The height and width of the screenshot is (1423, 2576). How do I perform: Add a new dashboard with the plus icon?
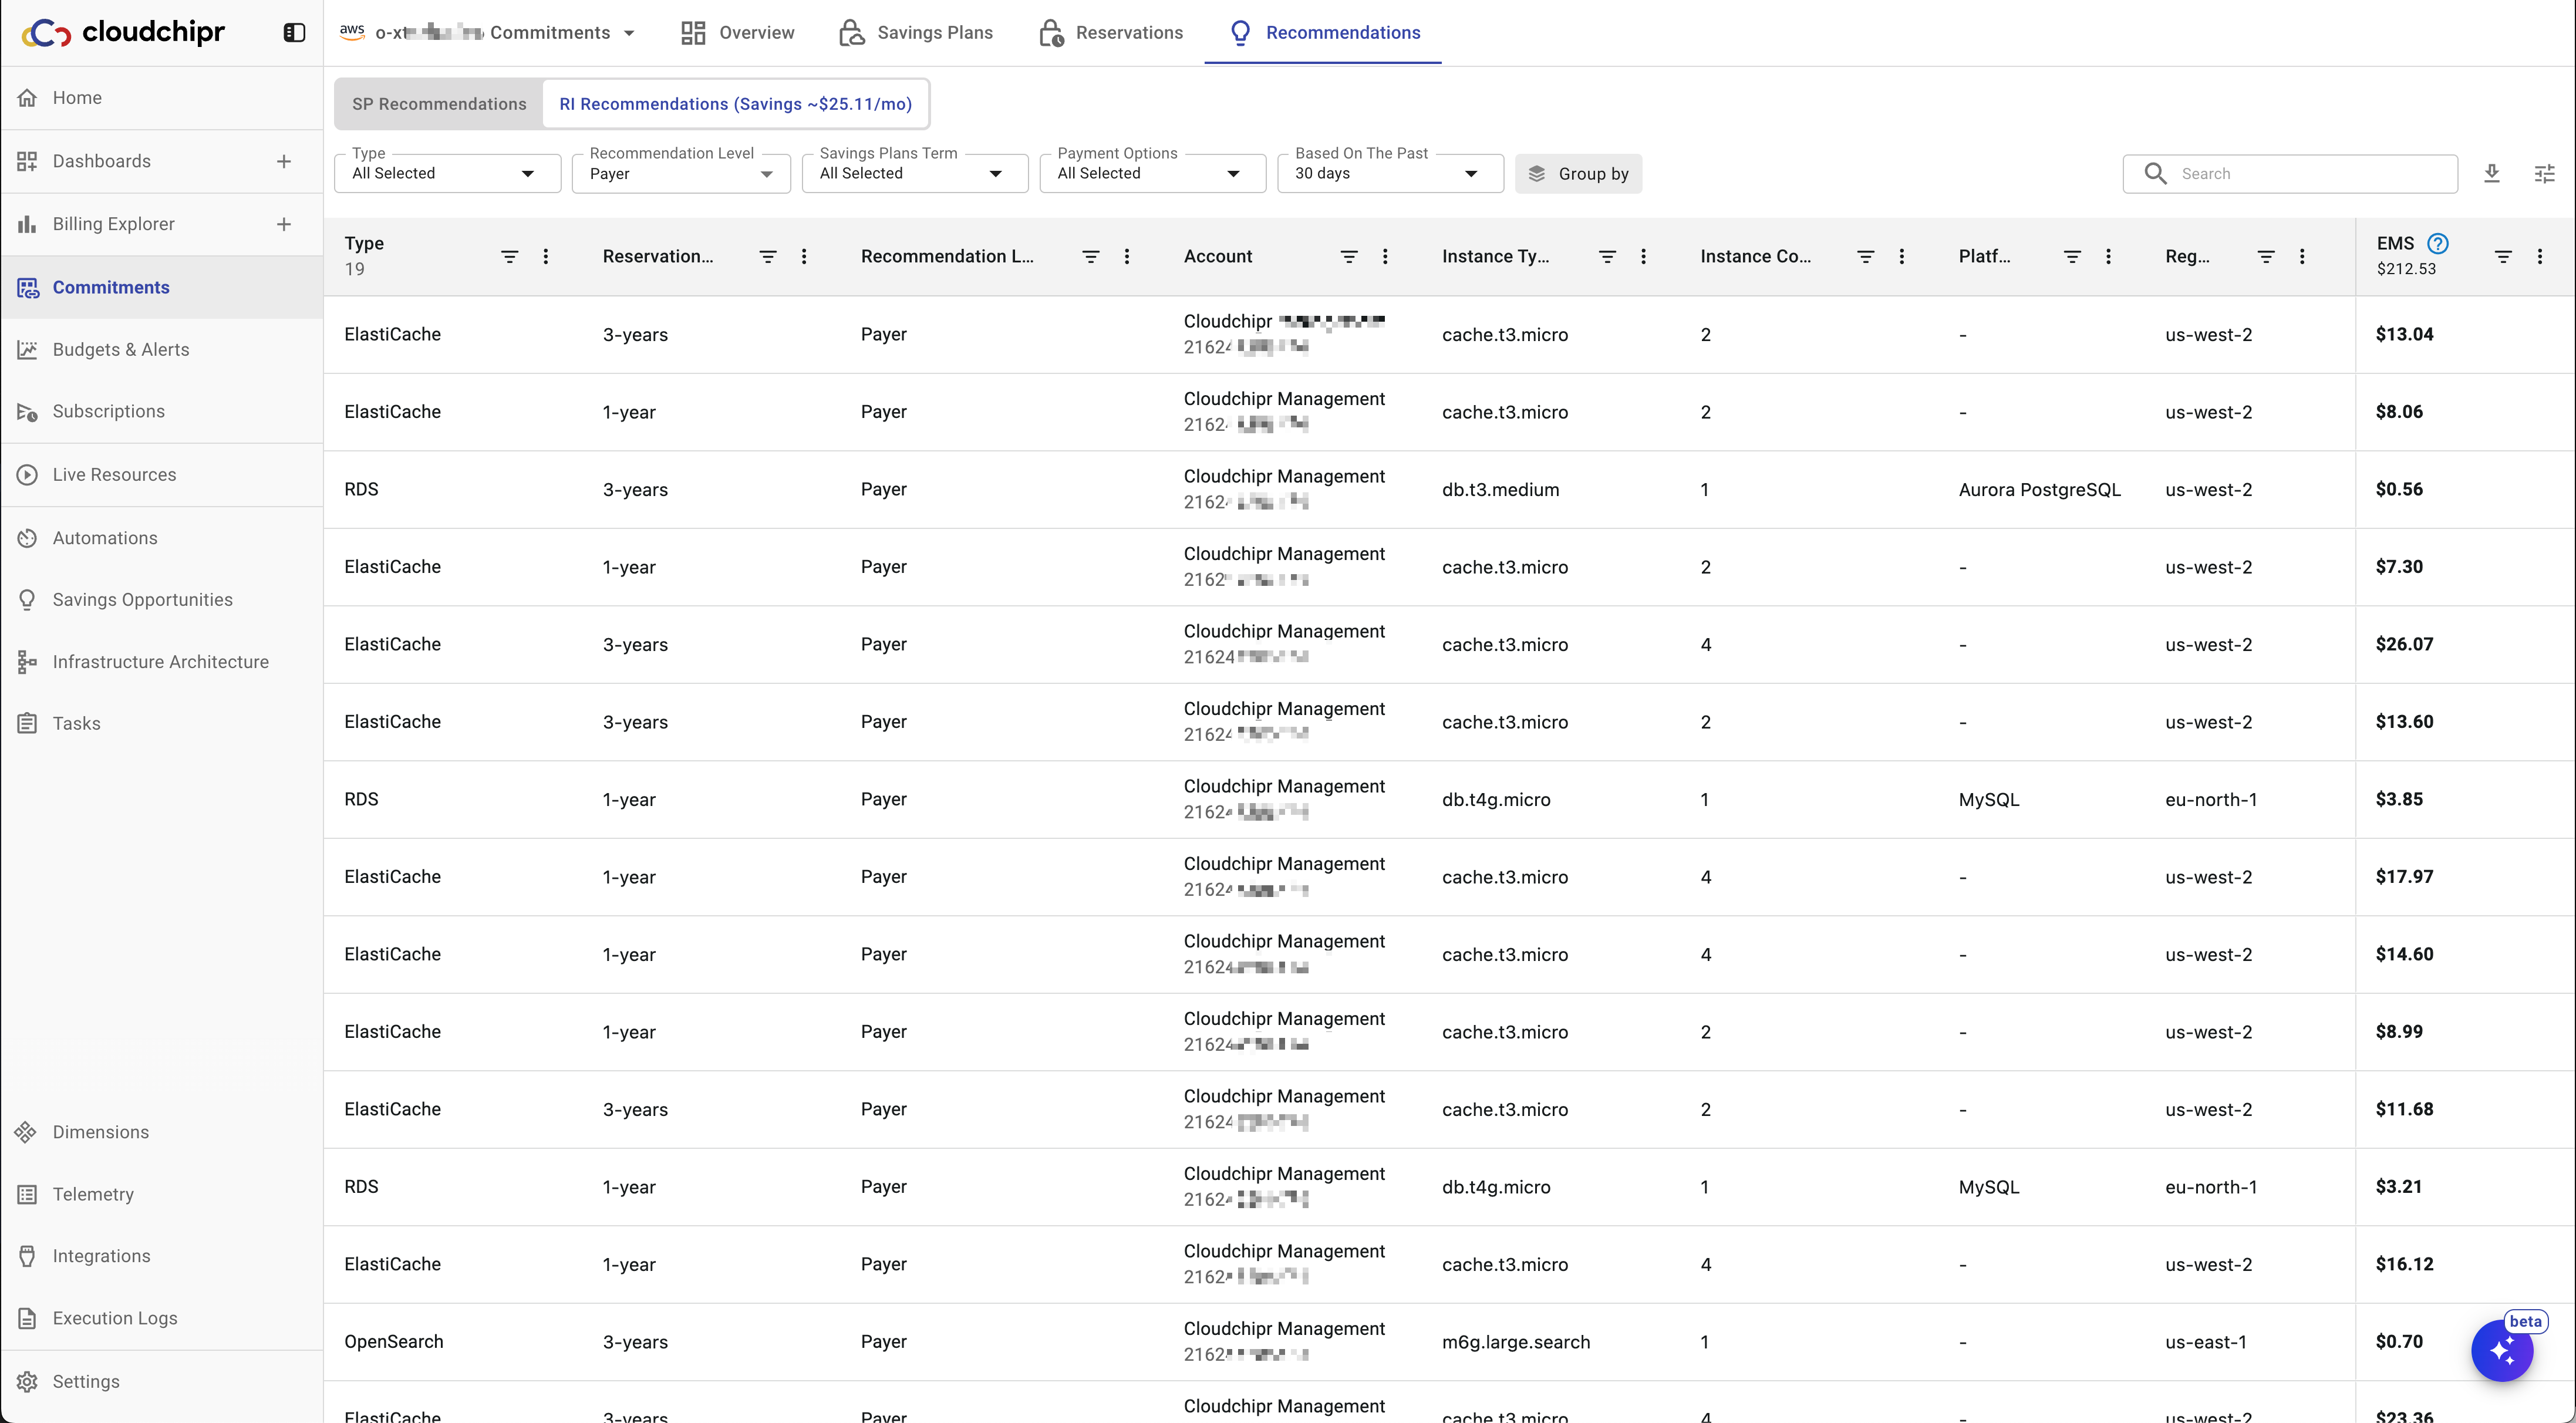[284, 161]
